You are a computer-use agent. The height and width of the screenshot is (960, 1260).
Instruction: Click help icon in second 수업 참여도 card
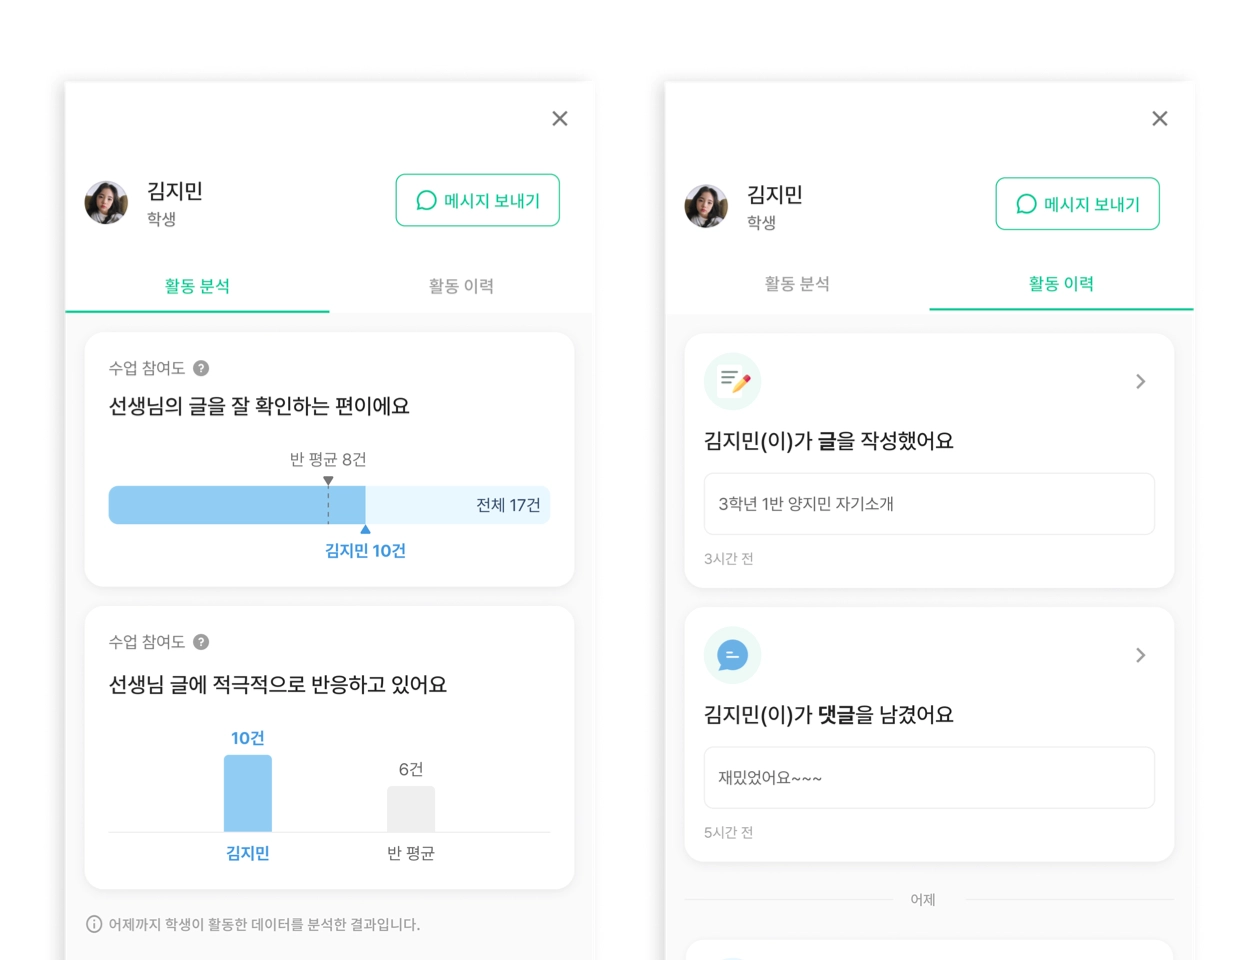coord(201,642)
